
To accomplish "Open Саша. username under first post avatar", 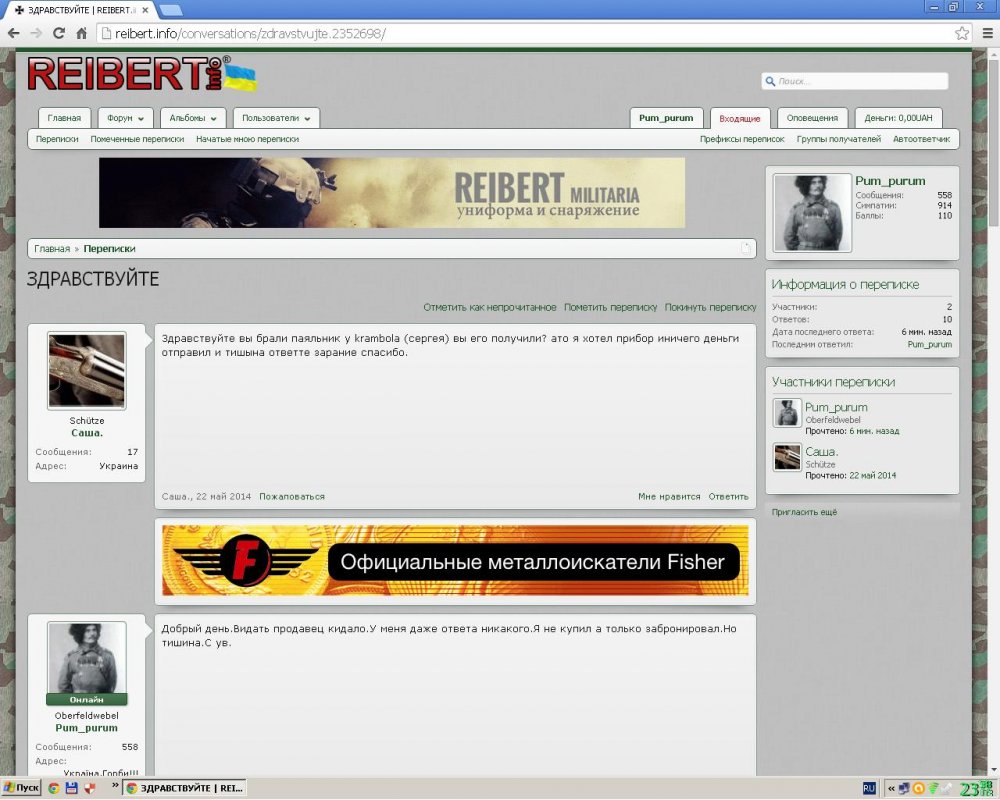I will (87, 433).
